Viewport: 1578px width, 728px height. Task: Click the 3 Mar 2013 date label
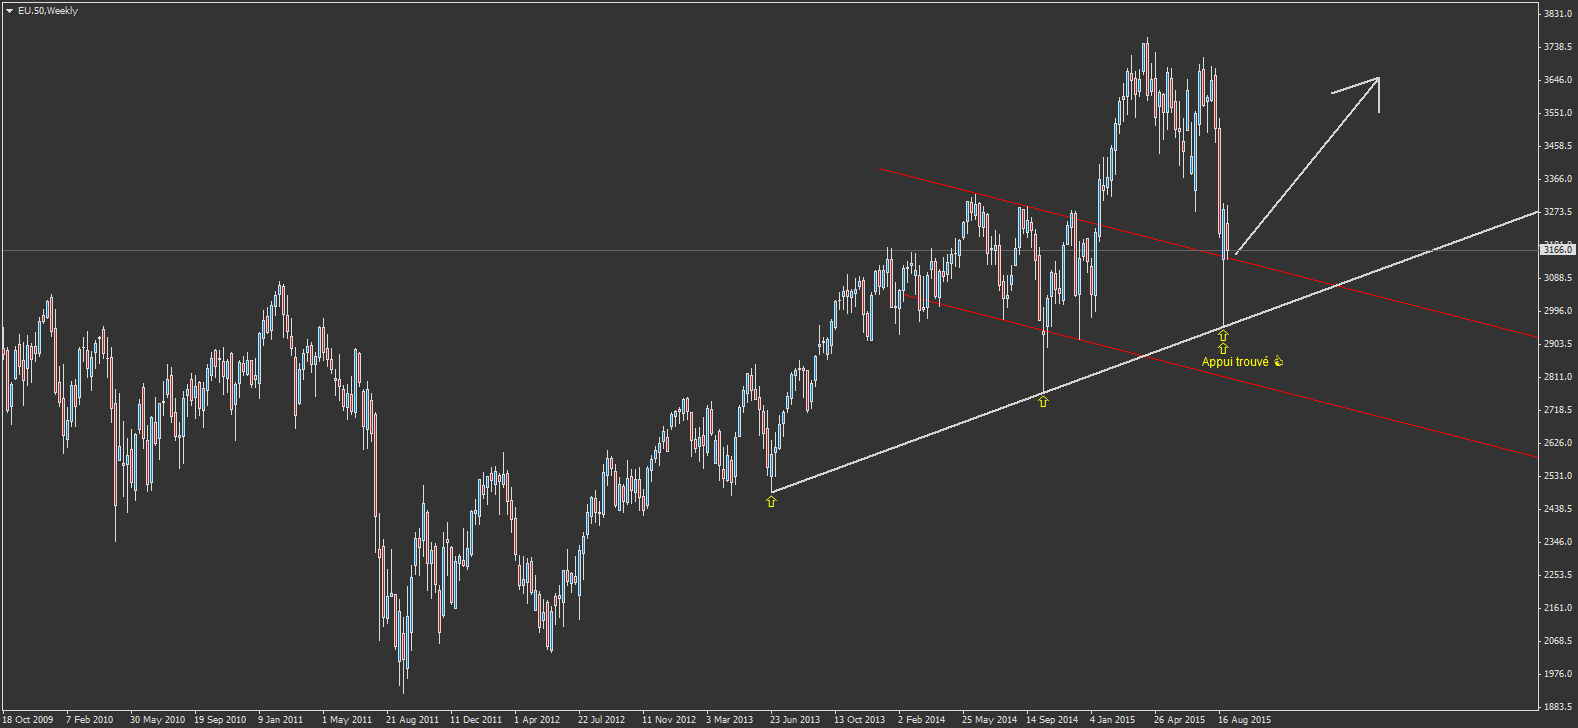[x=729, y=720]
